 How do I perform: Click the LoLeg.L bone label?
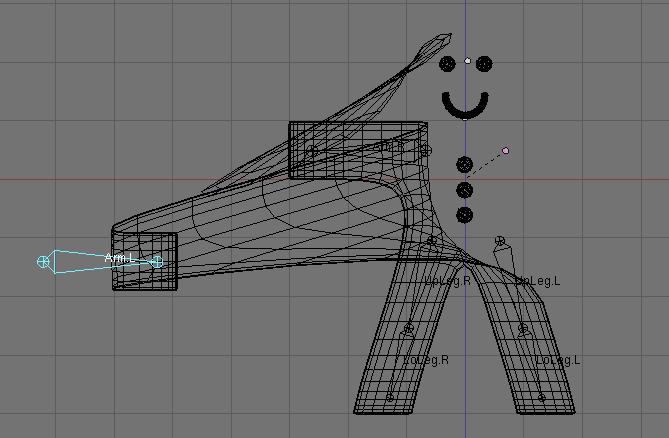pyautogui.click(x=558, y=360)
